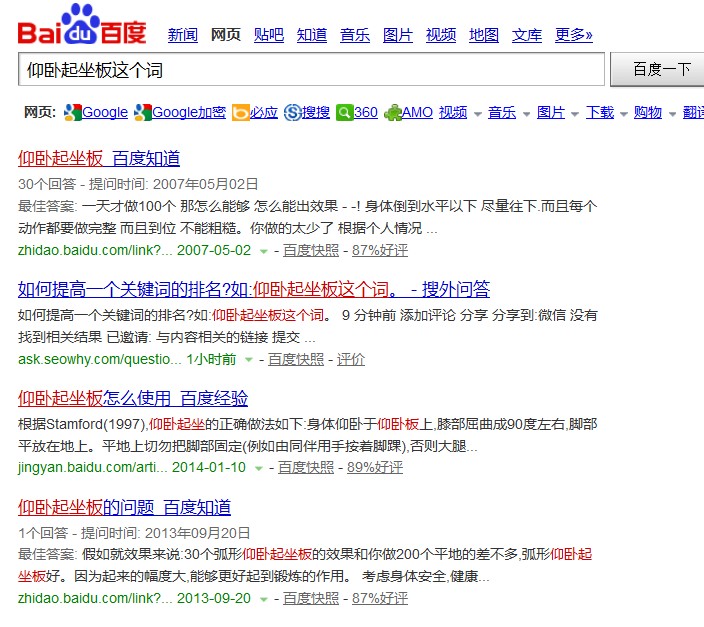The height and width of the screenshot is (627, 704).
Task: Click the Google search engine icon
Action: click(72, 113)
